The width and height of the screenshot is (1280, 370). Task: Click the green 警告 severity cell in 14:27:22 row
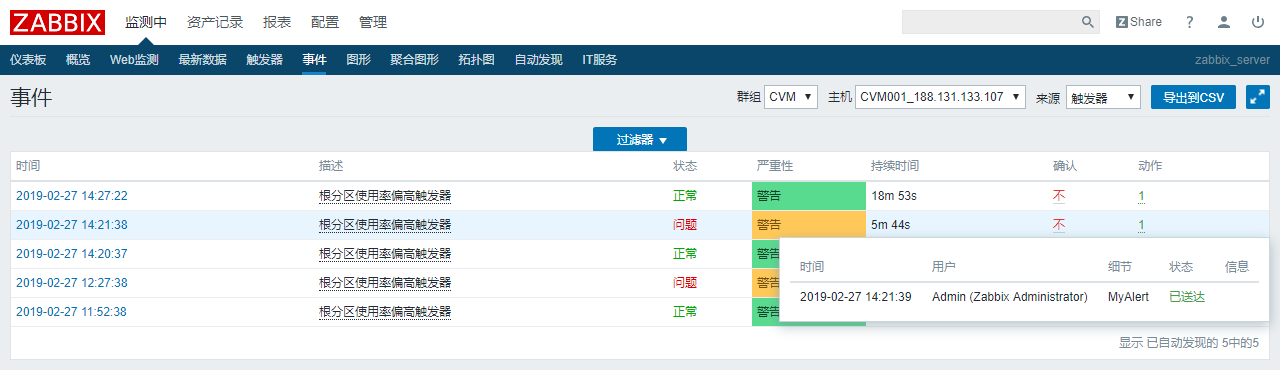coord(808,196)
